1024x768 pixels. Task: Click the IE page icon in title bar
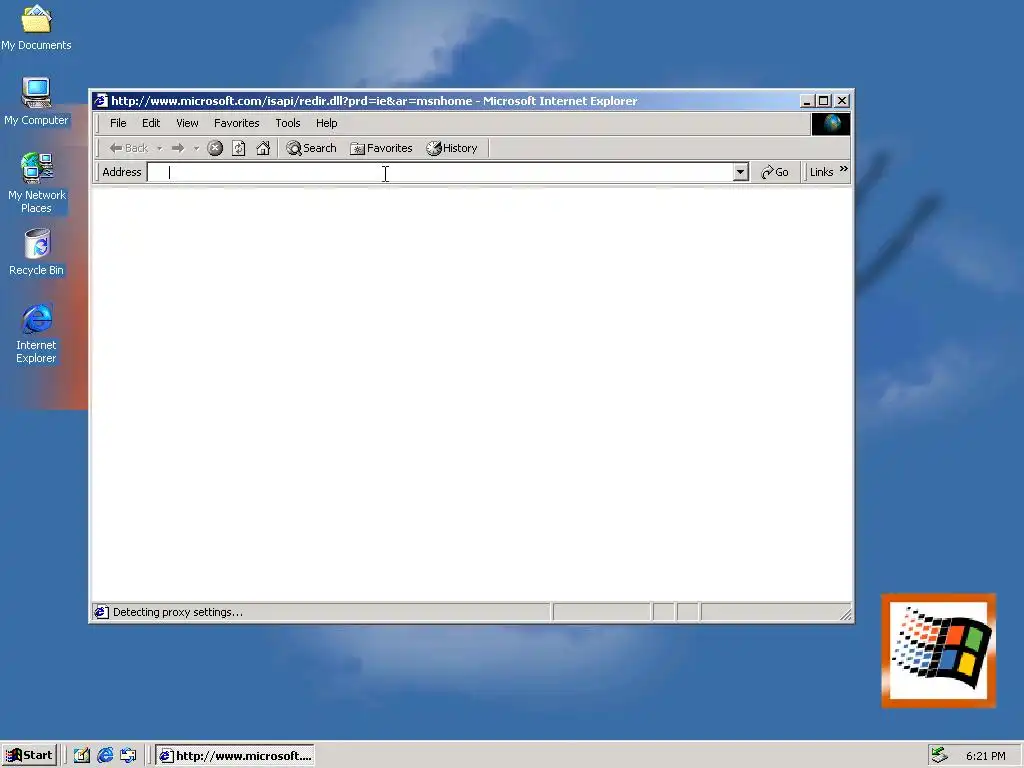[101, 101]
